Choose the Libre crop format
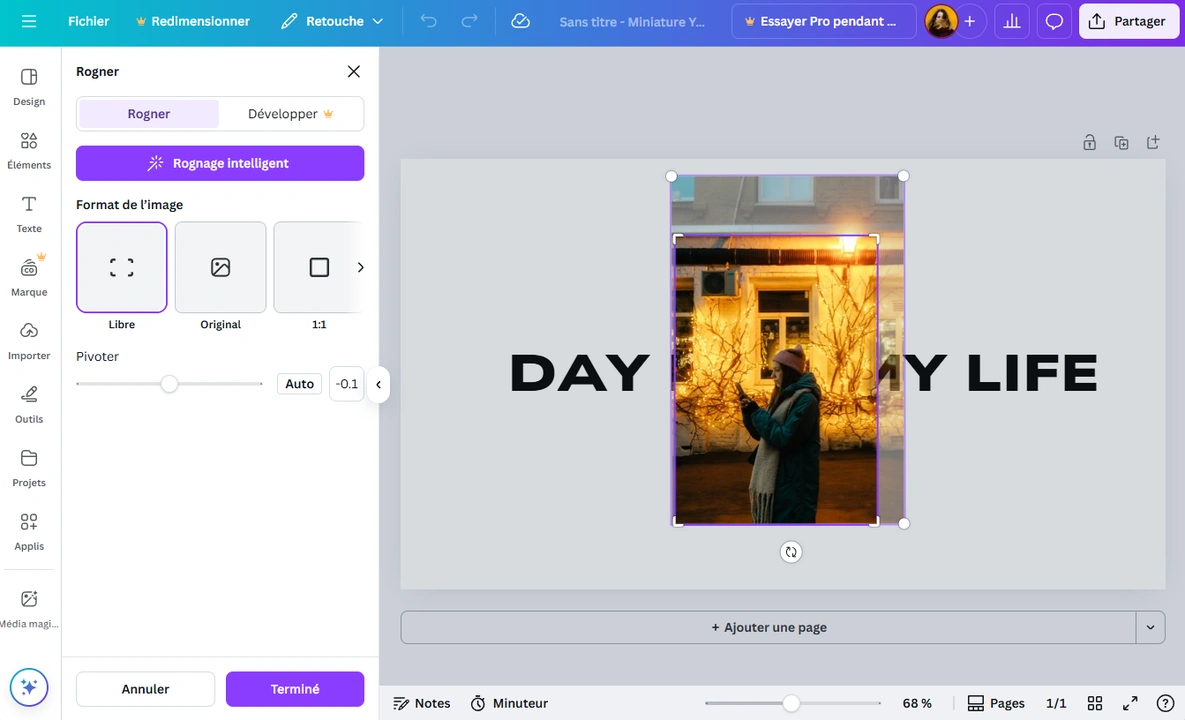The height and width of the screenshot is (720, 1185). tap(121, 267)
